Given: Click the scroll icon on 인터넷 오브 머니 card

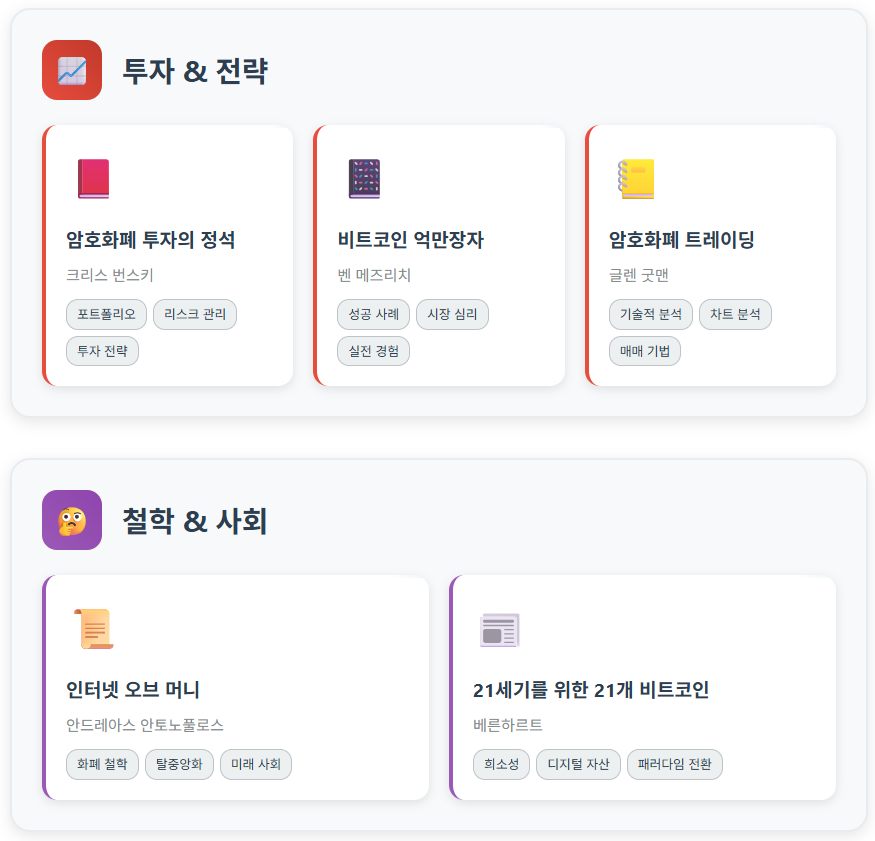Looking at the screenshot, I should pos(95,627).
